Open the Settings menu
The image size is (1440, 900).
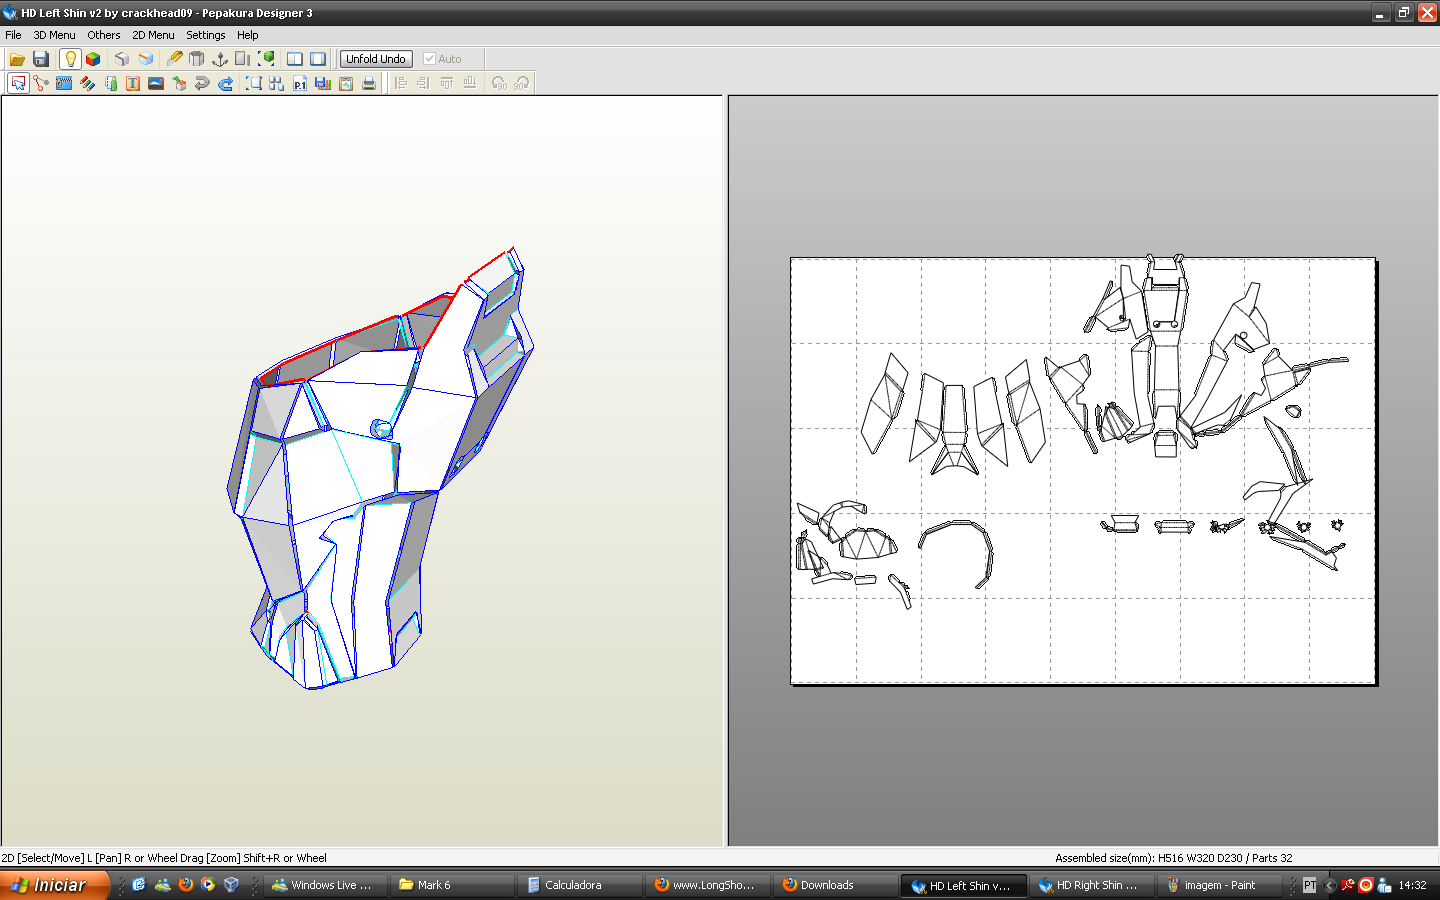coord(205,35)
